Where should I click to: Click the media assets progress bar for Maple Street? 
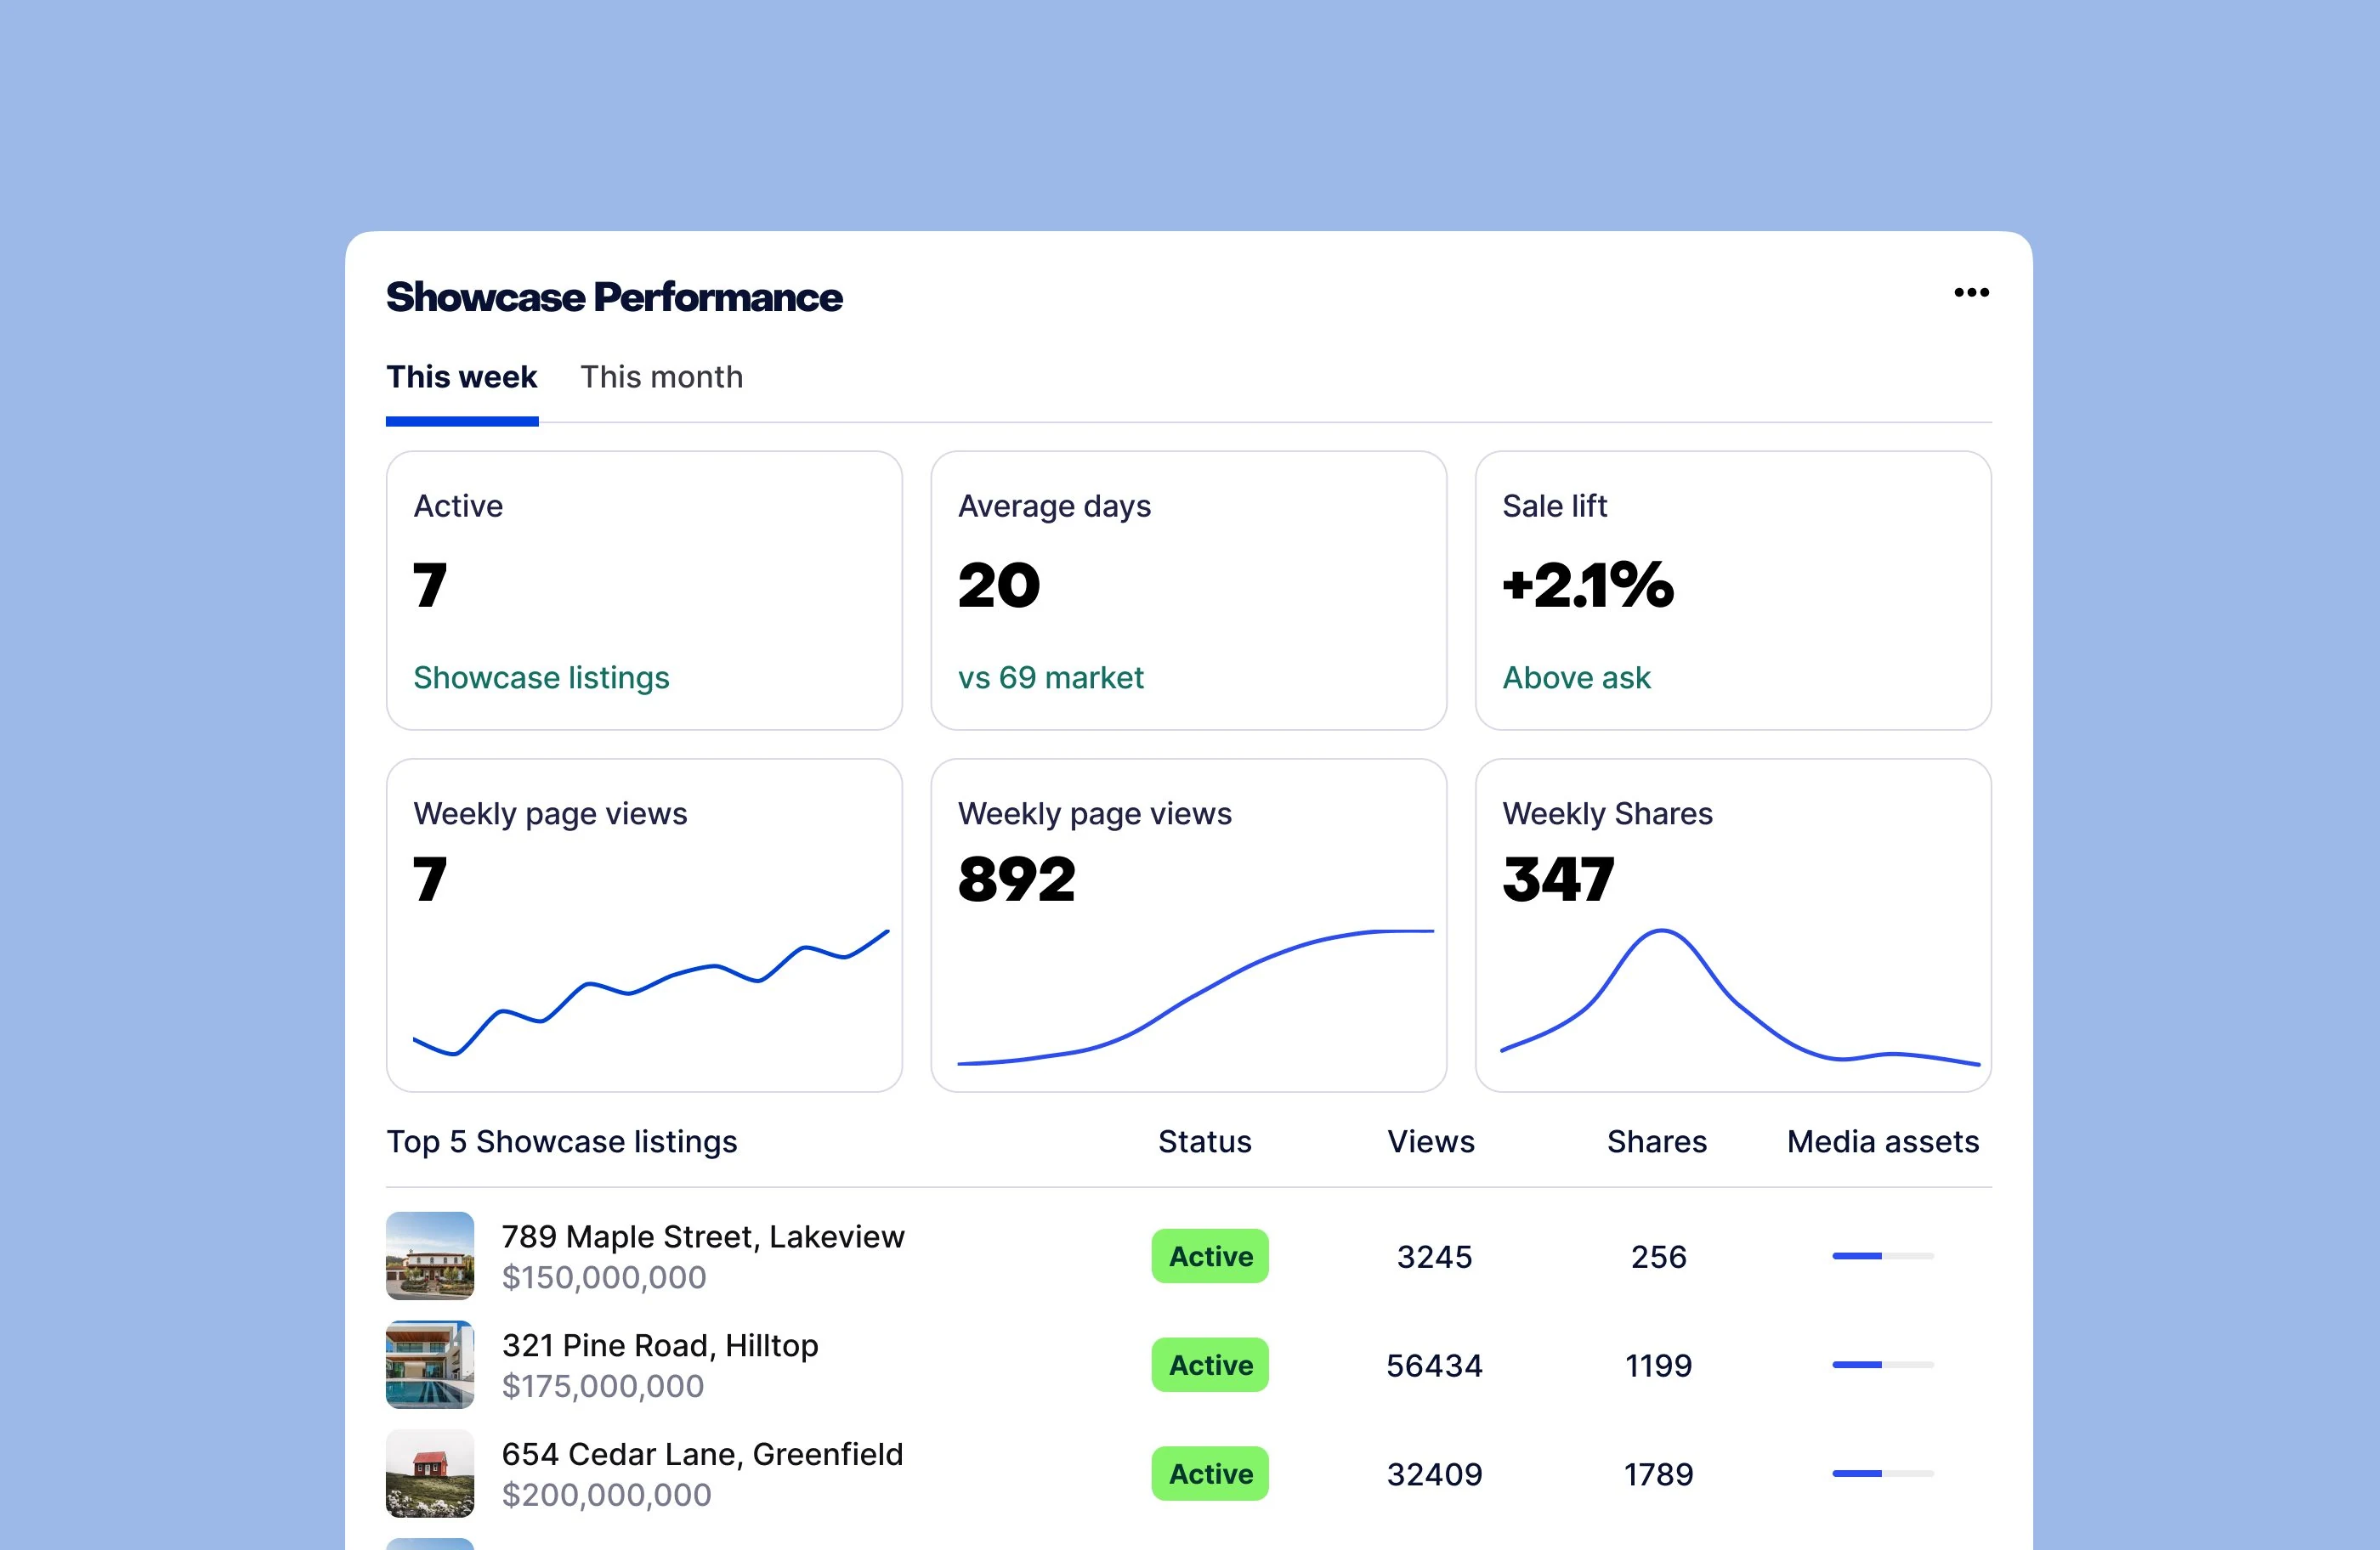(1882, 1257)
